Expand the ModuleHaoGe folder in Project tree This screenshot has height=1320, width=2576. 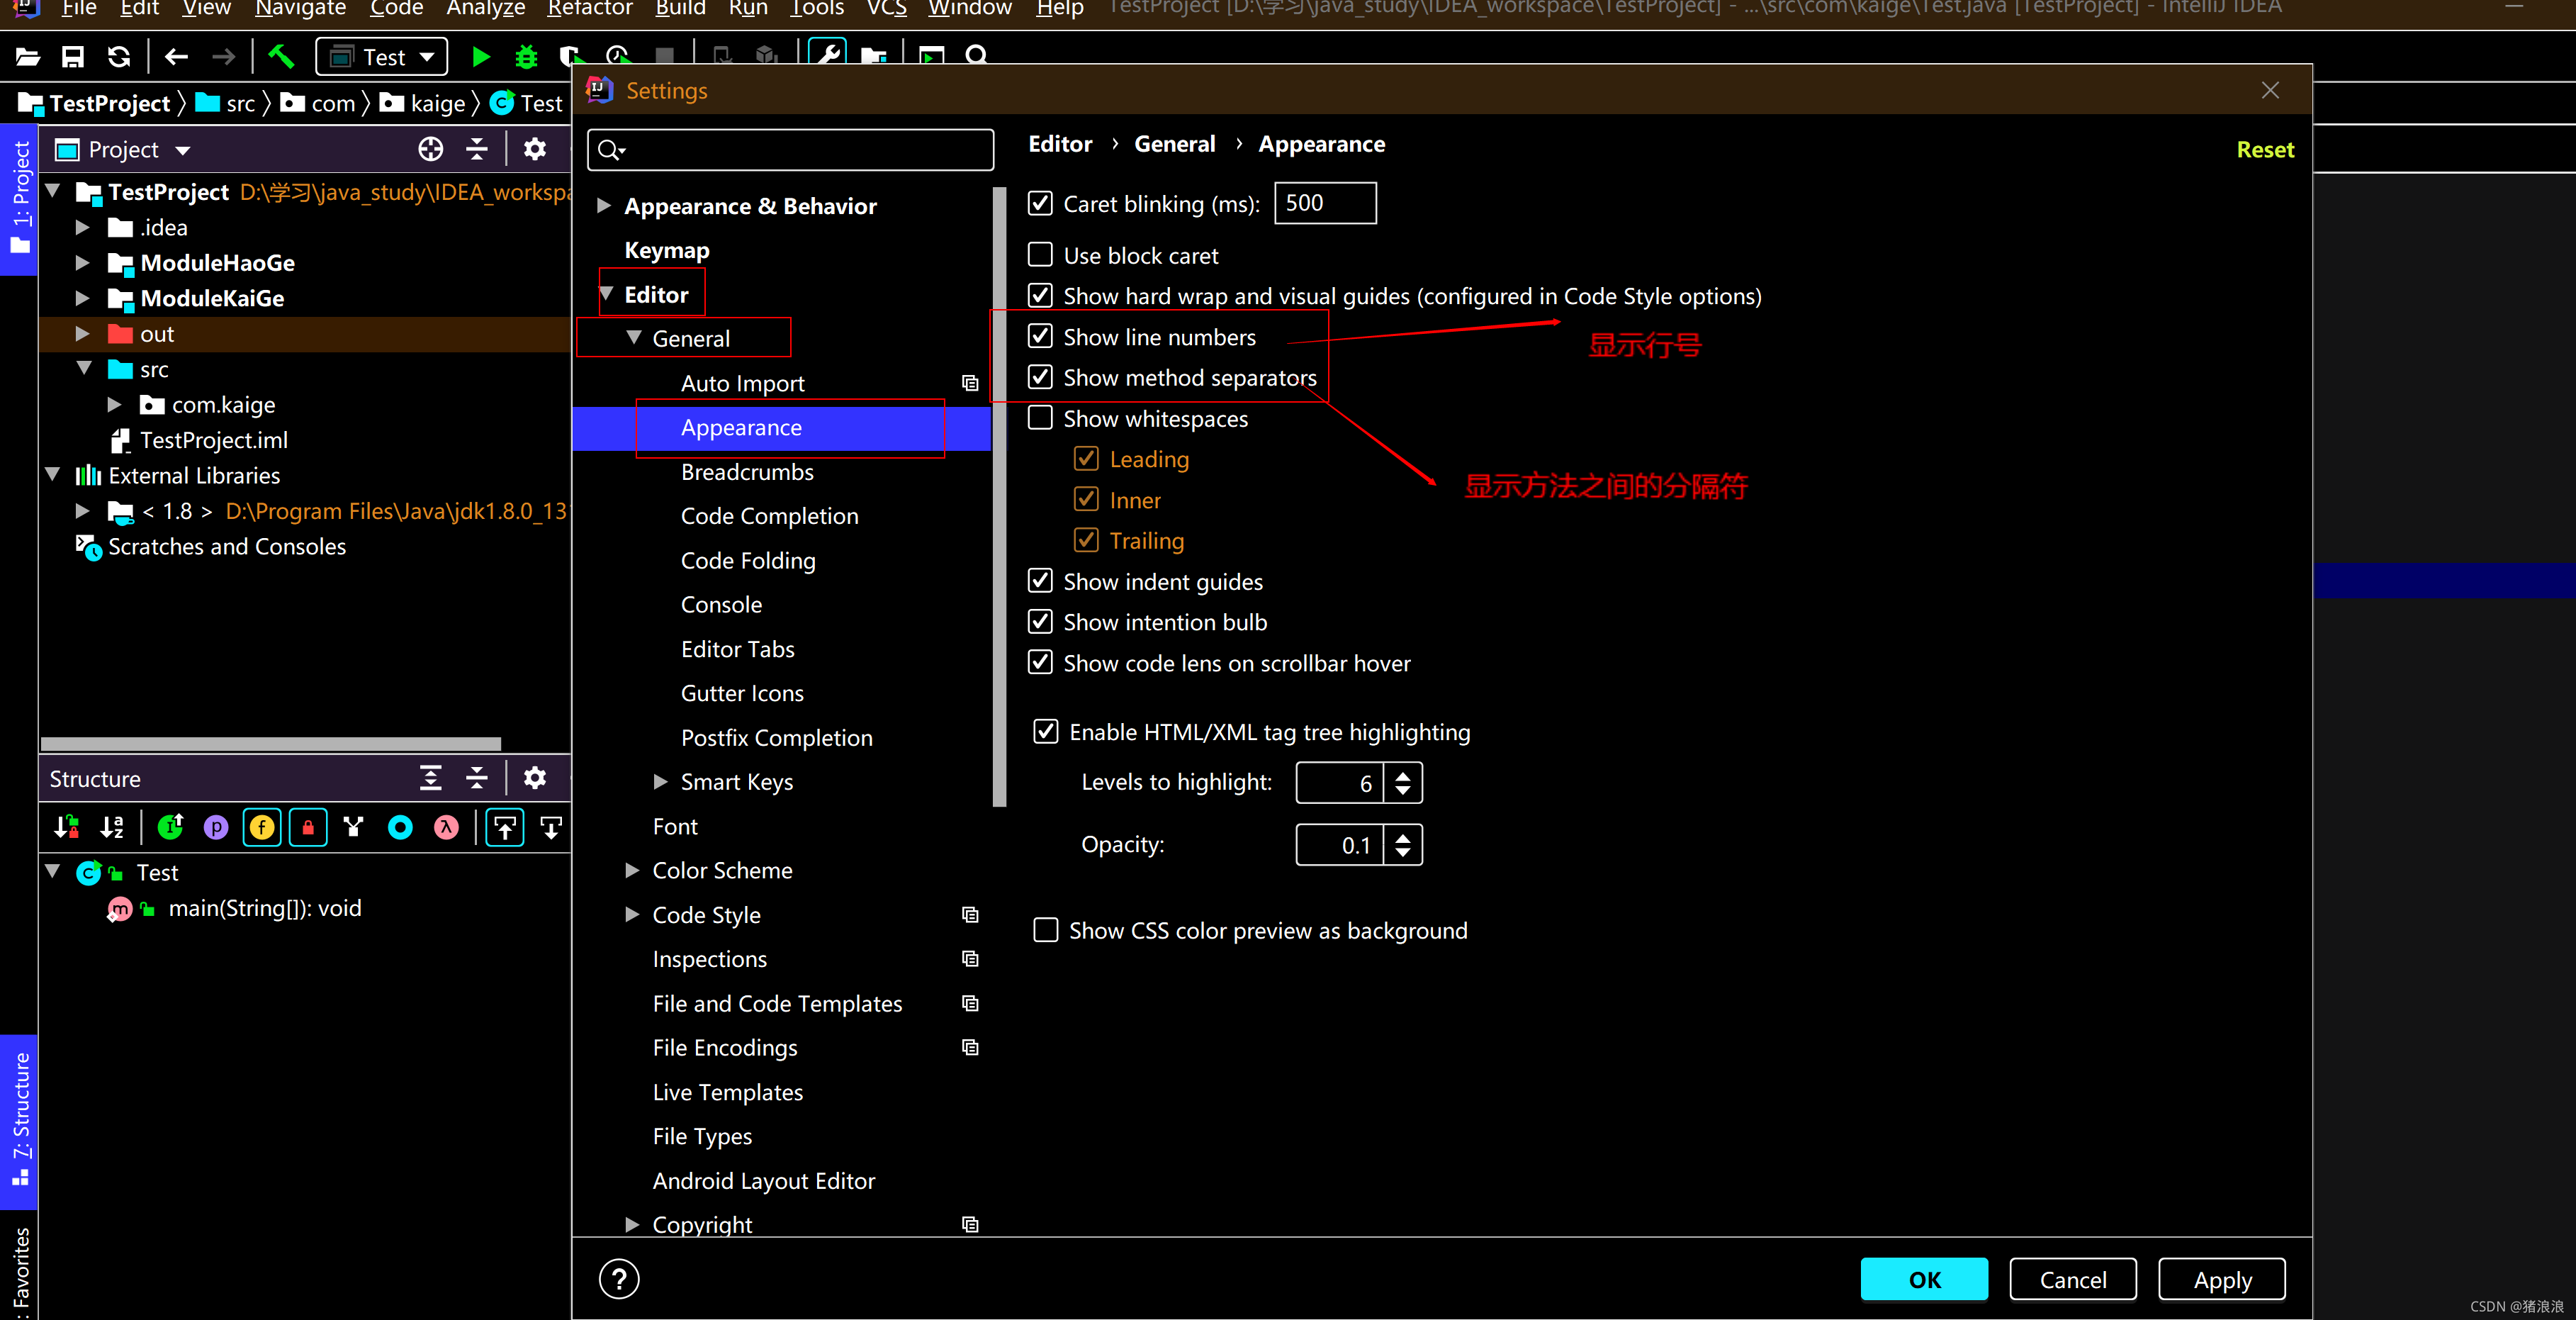pos(83,263)
